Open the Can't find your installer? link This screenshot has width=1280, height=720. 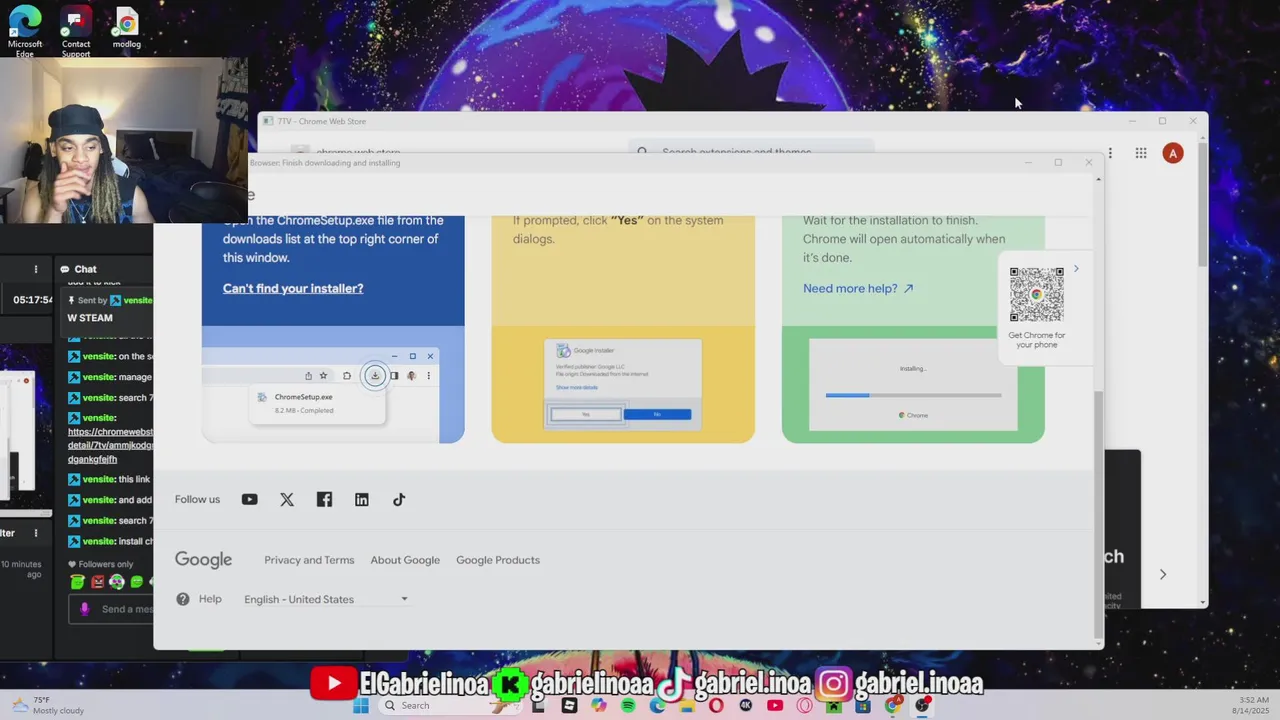pyautogui.click(x=293, y=288)
